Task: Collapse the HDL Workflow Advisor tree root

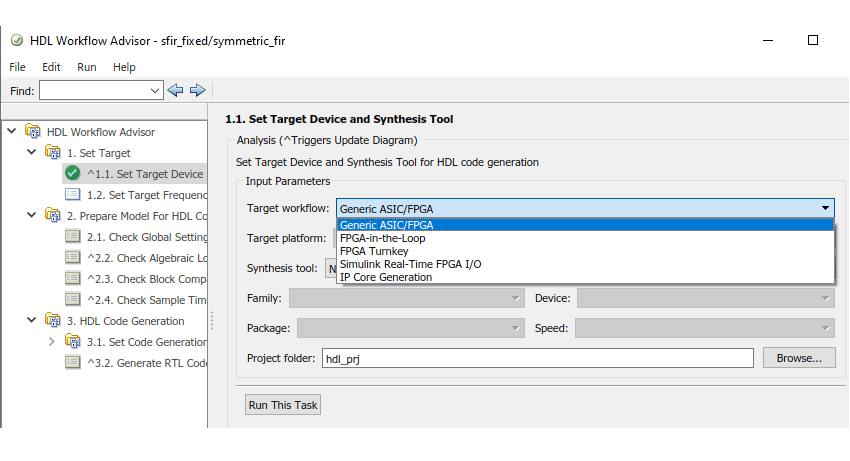Action: [12, 132]
